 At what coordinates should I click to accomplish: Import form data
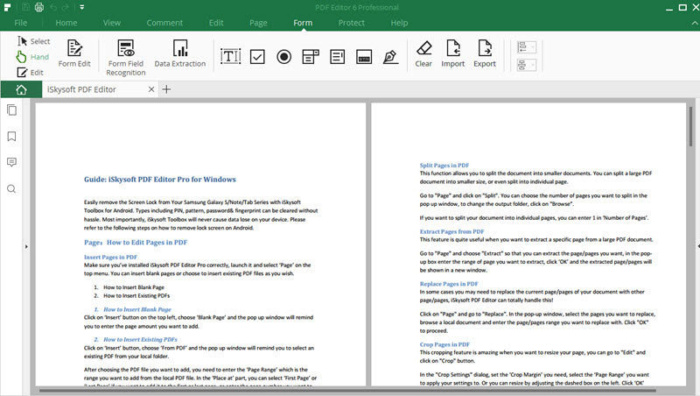453,54
